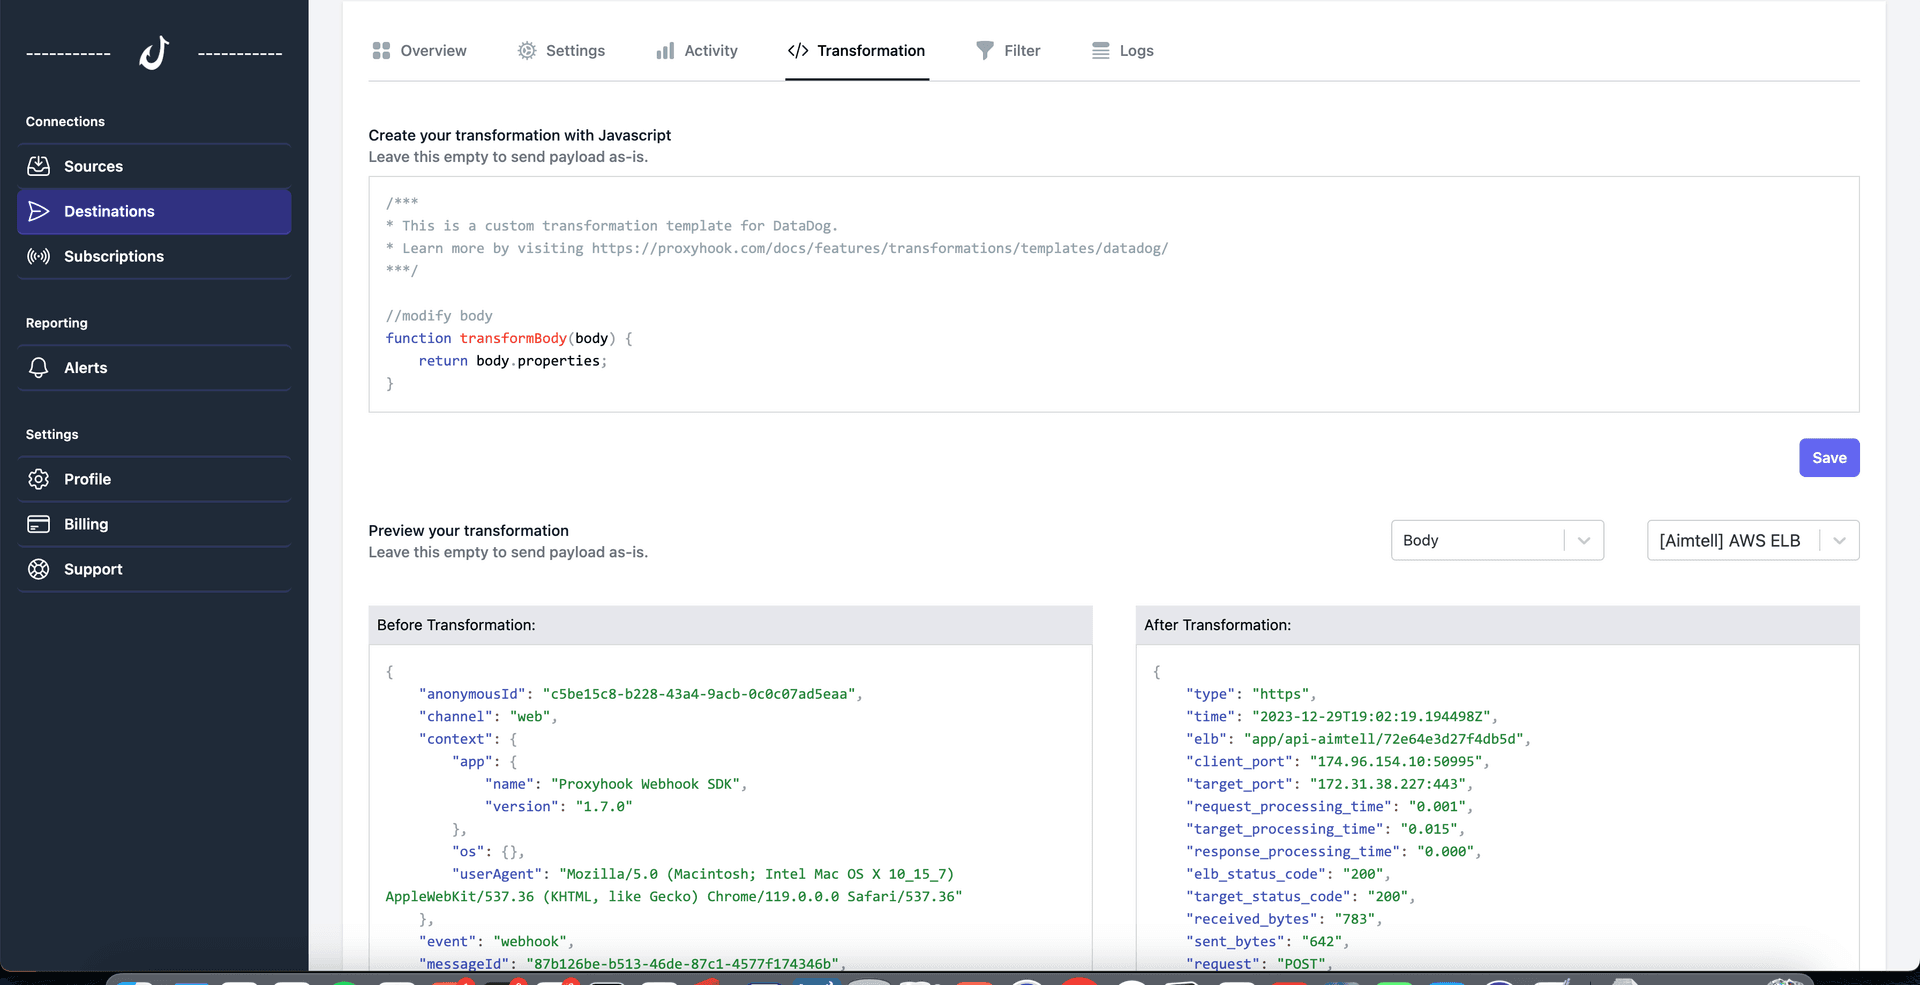The image size is (1920, 985).
Task: Click the "type": "https" line in After panel
Action: 1251,694
